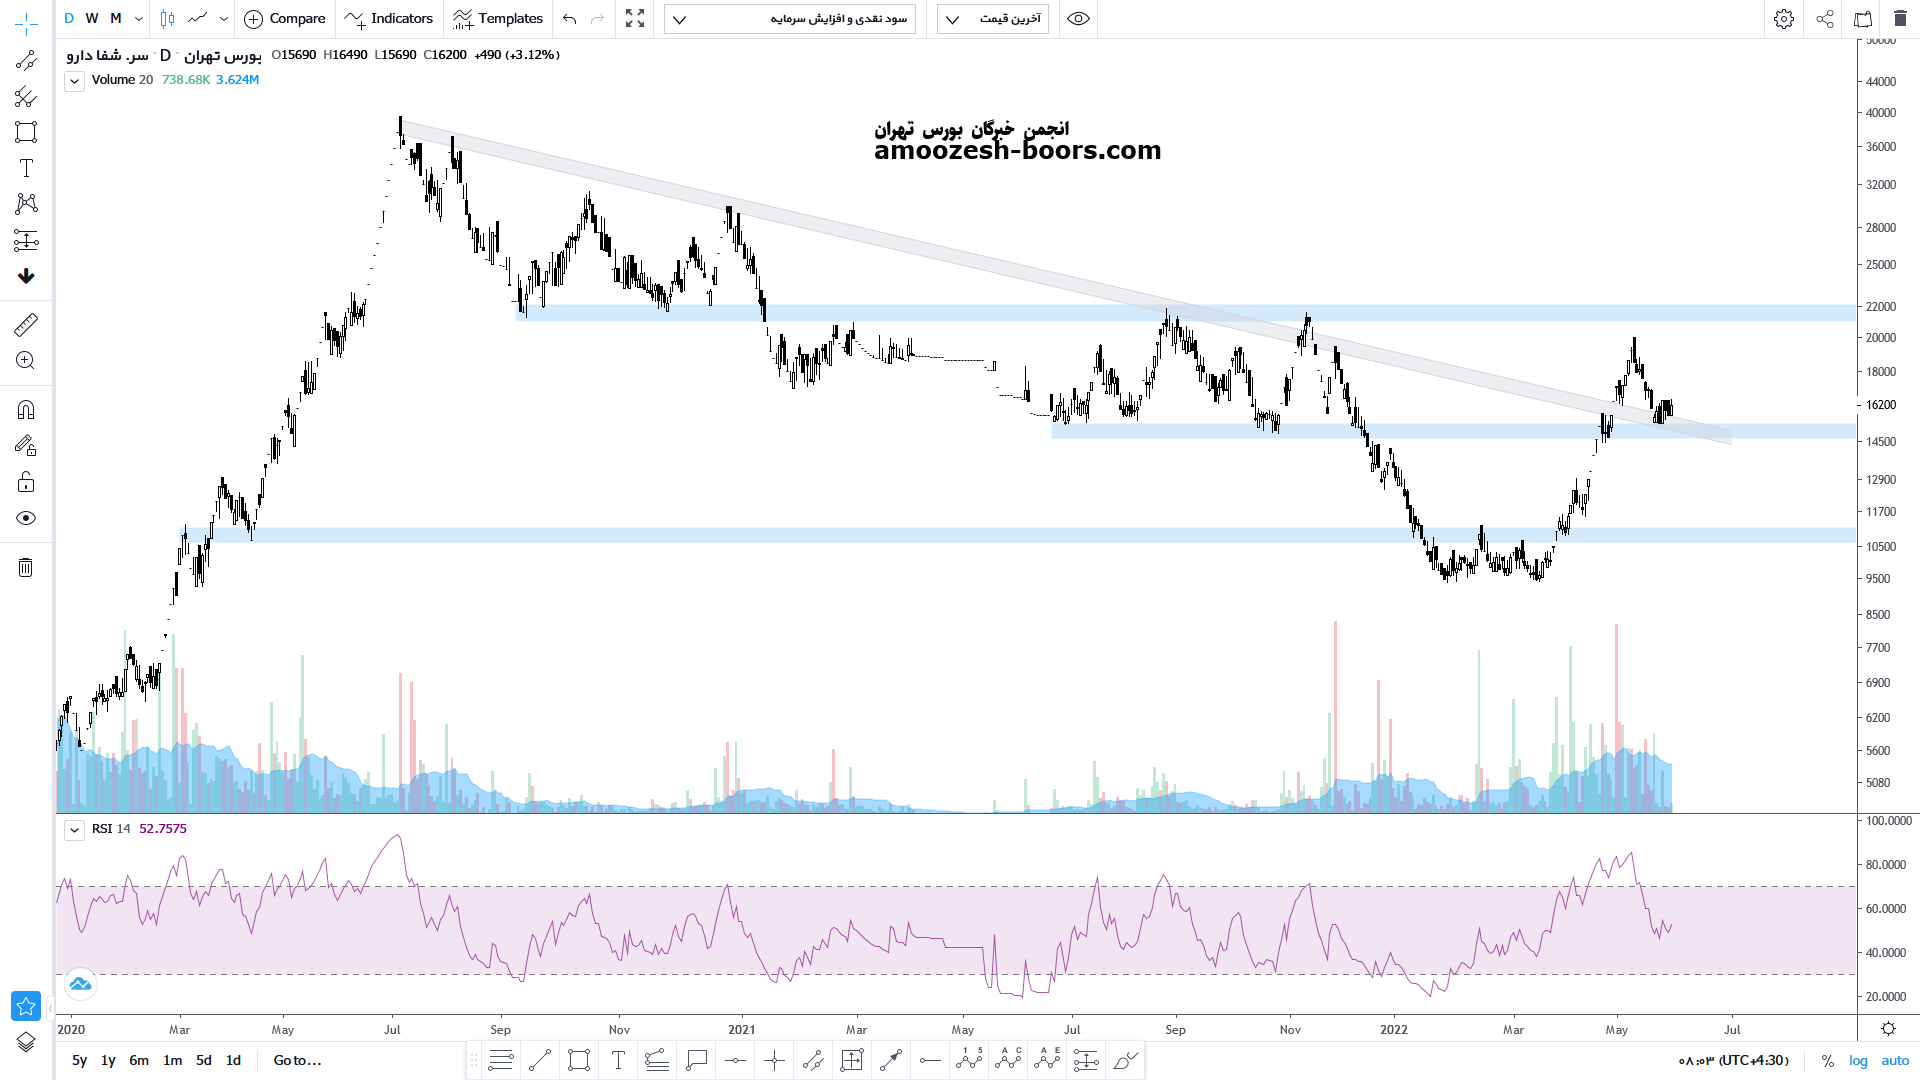This screenshot has width=1920, height=1080.
Task: Select the text tool in left sidebar
Action: click(x=26, y=168)
